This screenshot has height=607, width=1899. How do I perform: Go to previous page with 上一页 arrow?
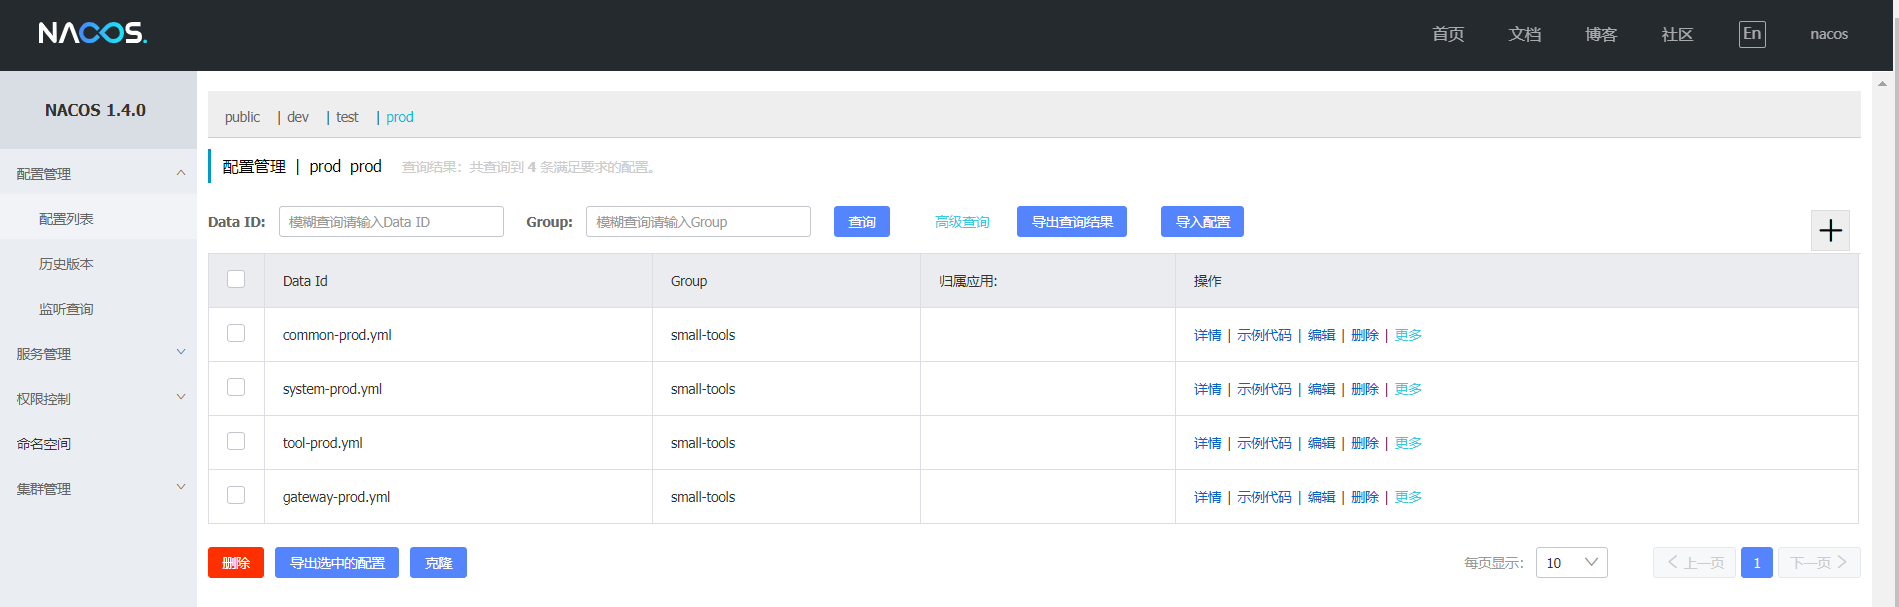[x=1694, y=563]
